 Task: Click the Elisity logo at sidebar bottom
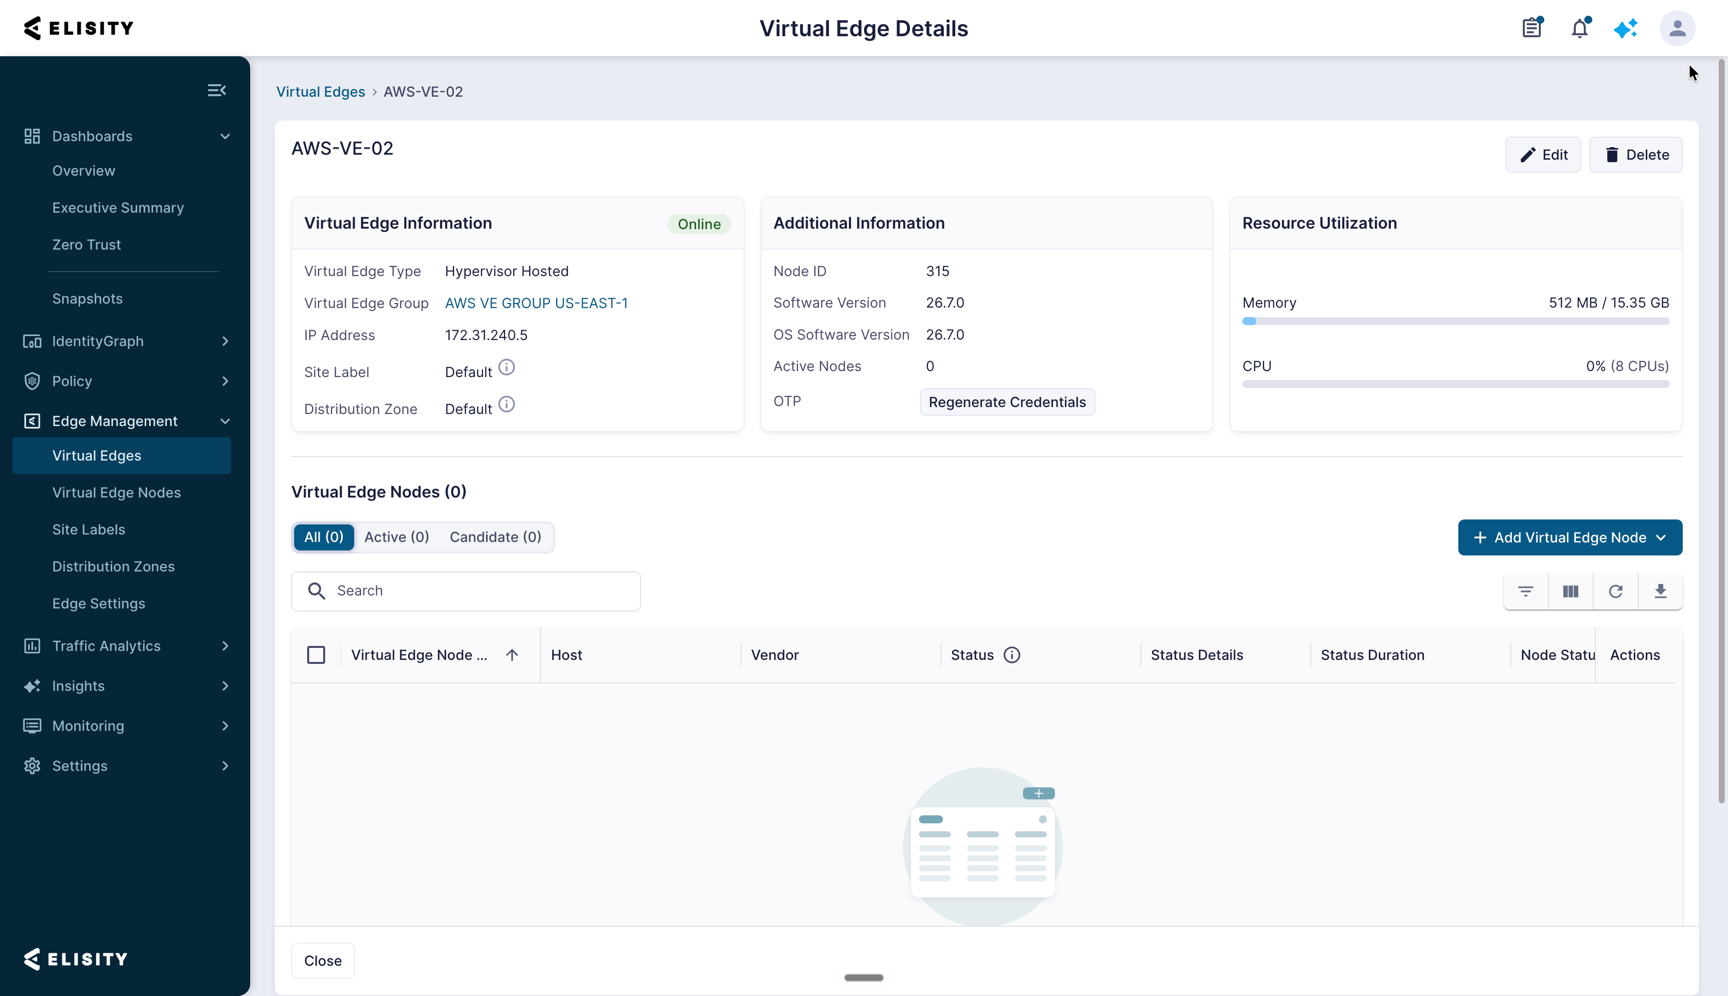pyautogui.click(x=76, y=959)
